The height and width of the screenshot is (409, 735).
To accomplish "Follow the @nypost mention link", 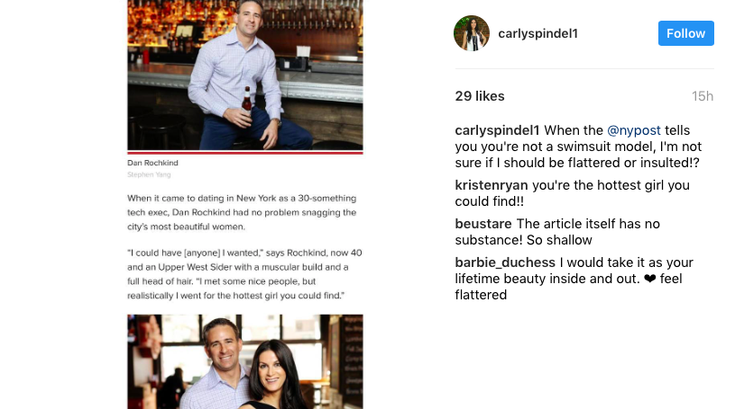I will 634,130.
